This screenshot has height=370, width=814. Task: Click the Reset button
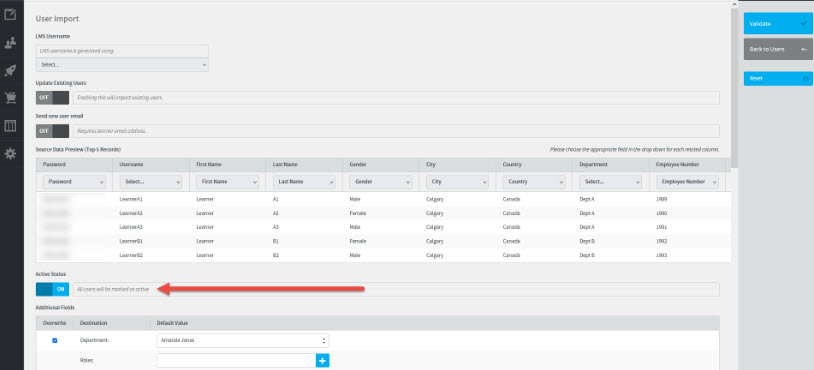pos(778,78)
